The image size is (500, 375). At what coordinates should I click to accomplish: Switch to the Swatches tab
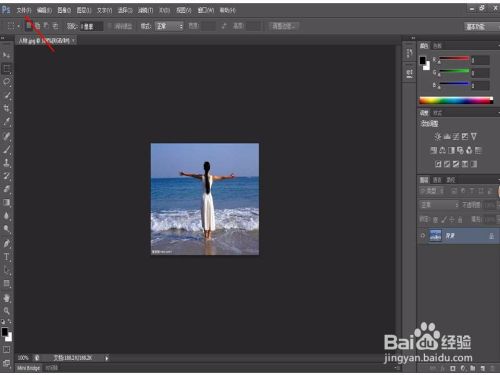tap(437, 46)
